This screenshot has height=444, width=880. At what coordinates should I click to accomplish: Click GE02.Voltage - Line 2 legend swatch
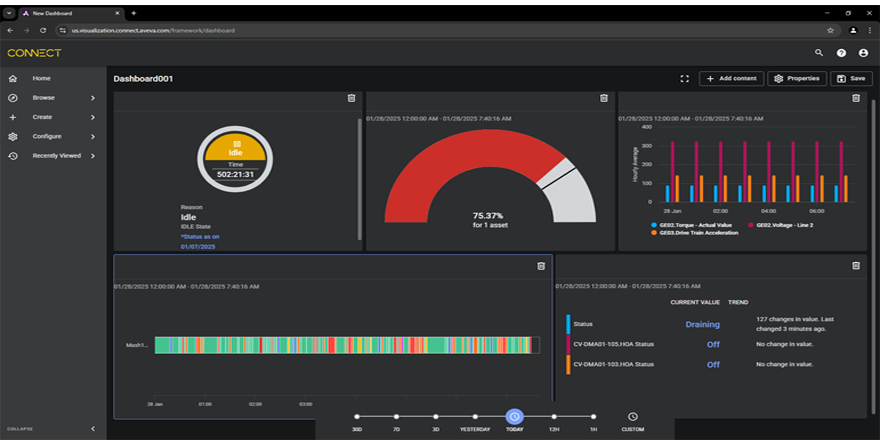point(750,225)
